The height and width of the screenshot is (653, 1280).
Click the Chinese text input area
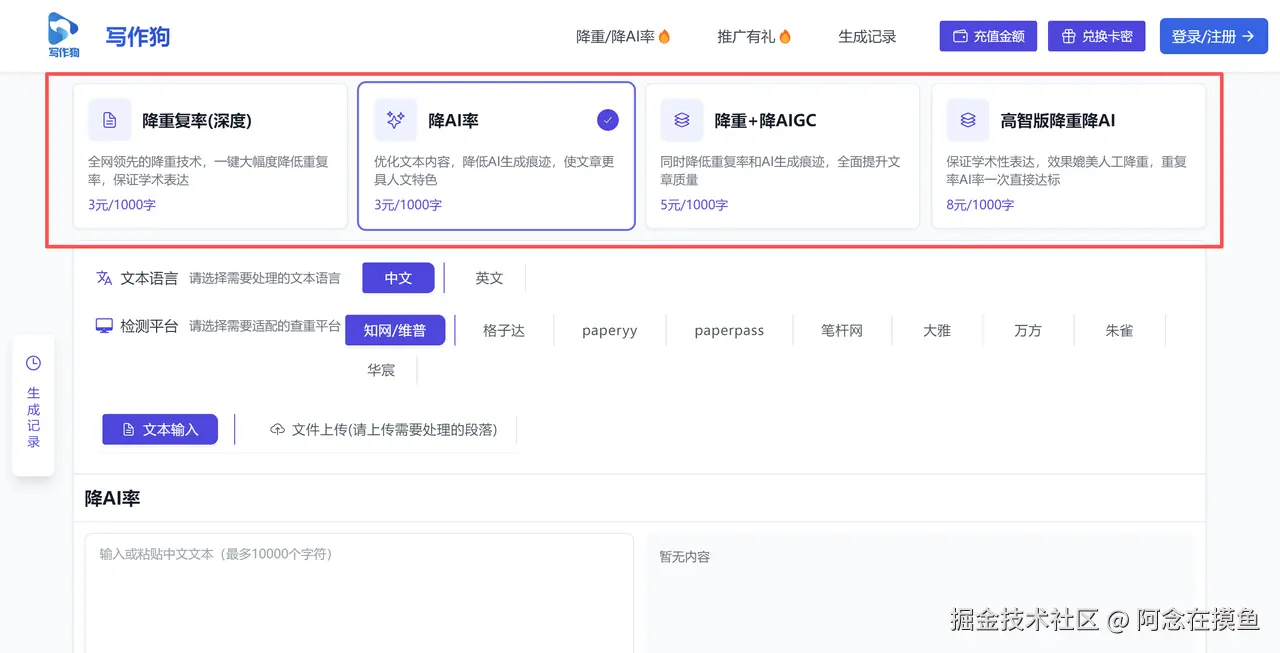tap(359, 592)
